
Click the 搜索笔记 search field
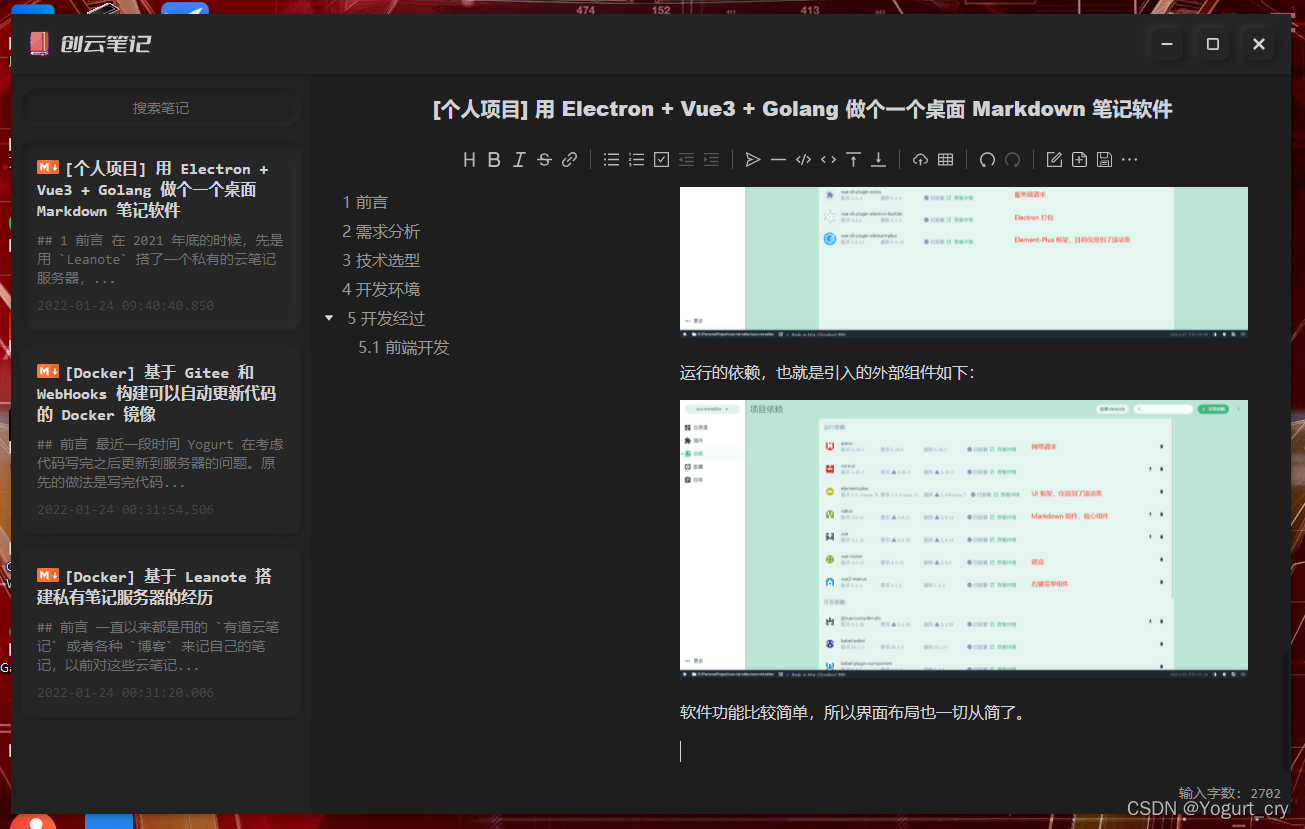pos(160,107)
